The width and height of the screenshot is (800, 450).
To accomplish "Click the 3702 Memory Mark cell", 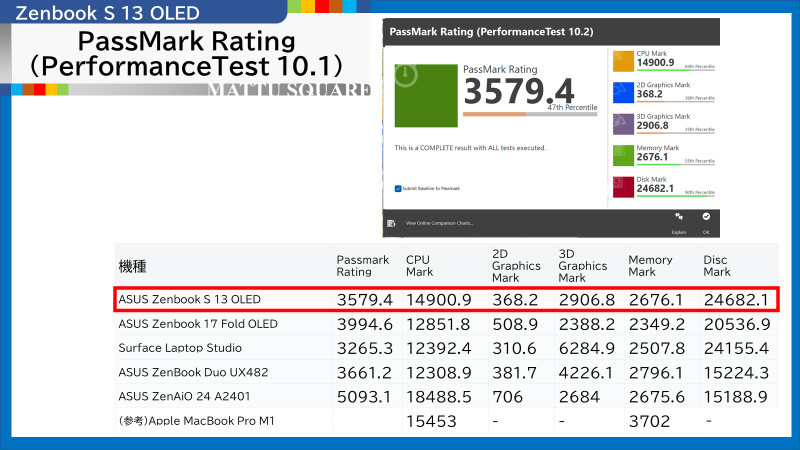I will (x=649, y=421).
